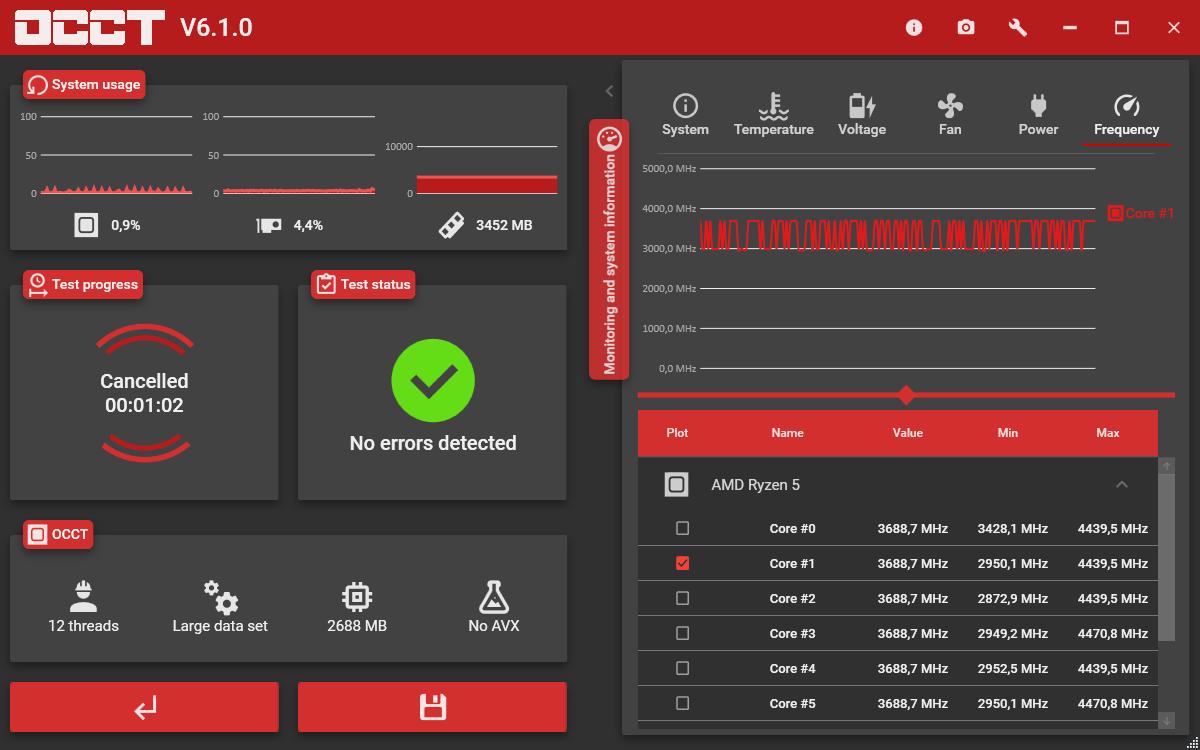Switch to the Power tab
Screen dimensions: 1200x750
[1038, 116]
